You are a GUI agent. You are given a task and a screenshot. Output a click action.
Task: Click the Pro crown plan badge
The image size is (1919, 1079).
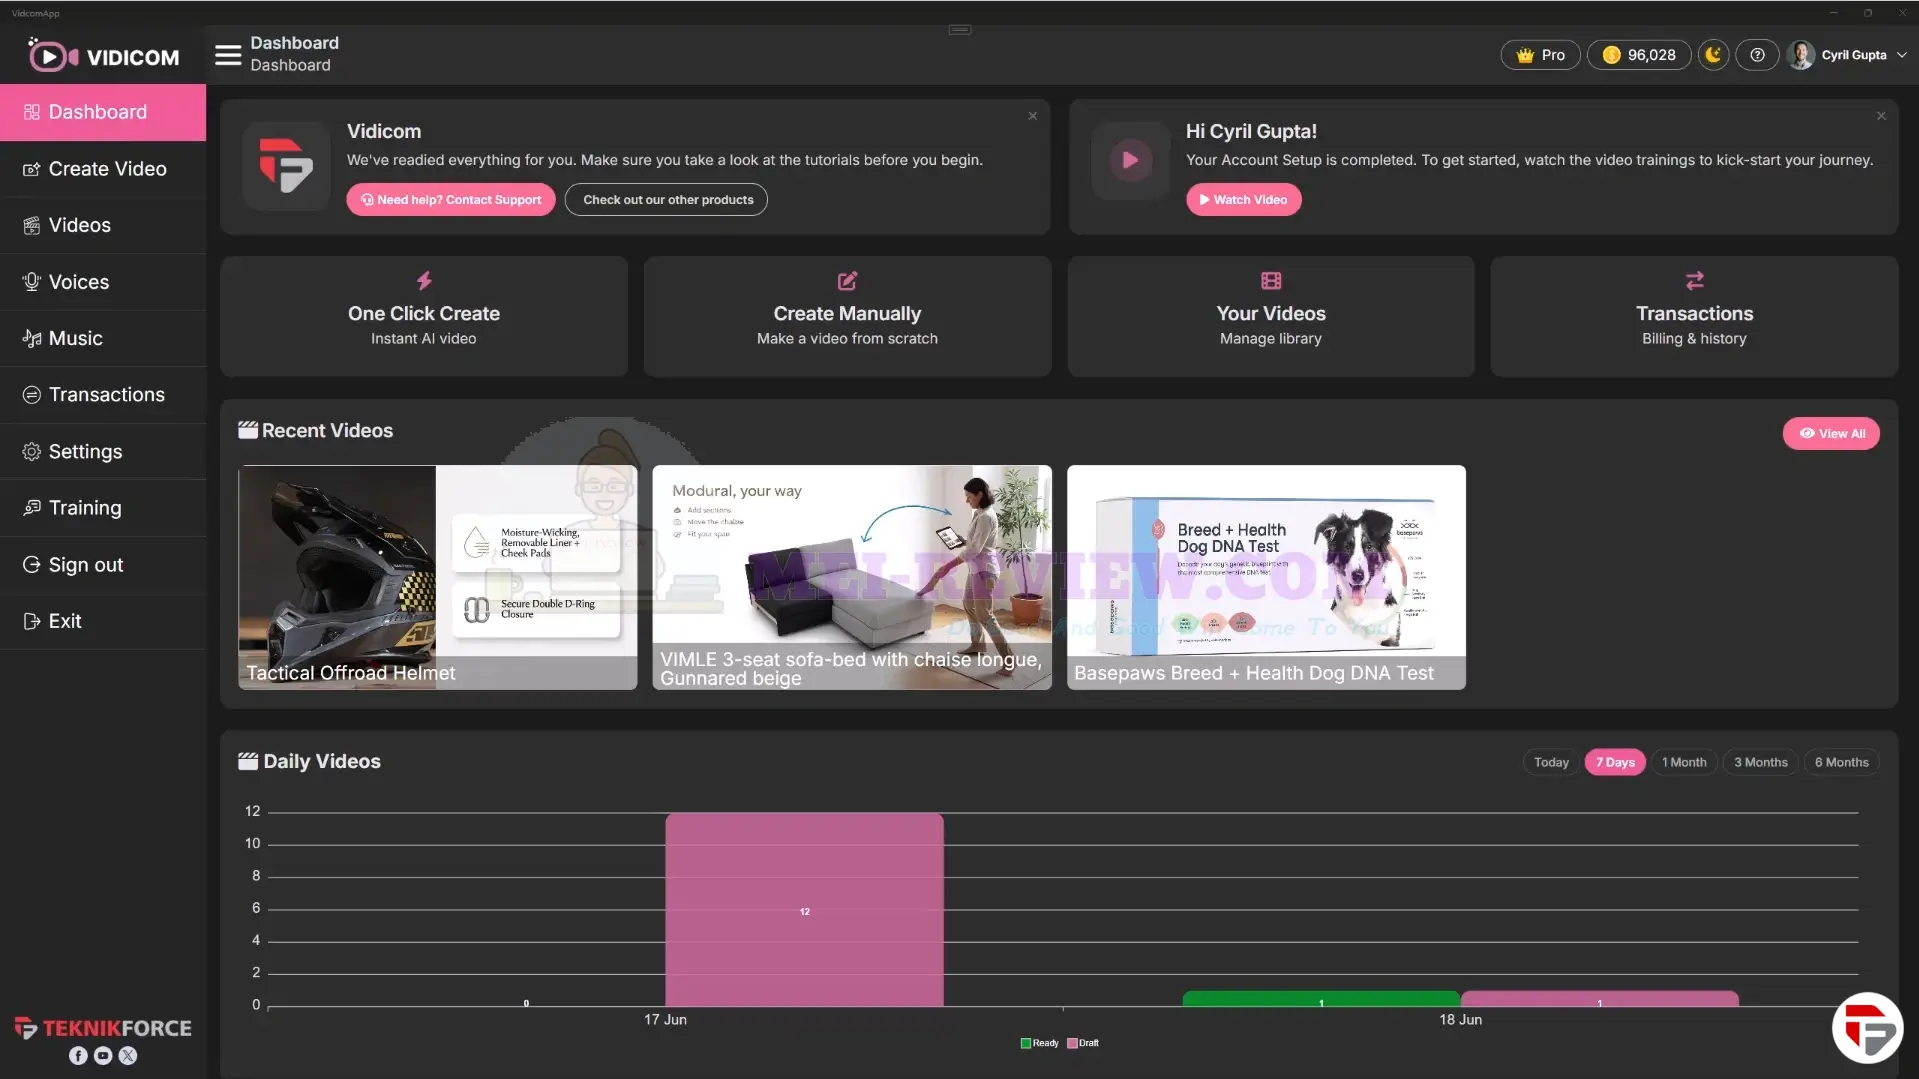(x=1540, y=55)
